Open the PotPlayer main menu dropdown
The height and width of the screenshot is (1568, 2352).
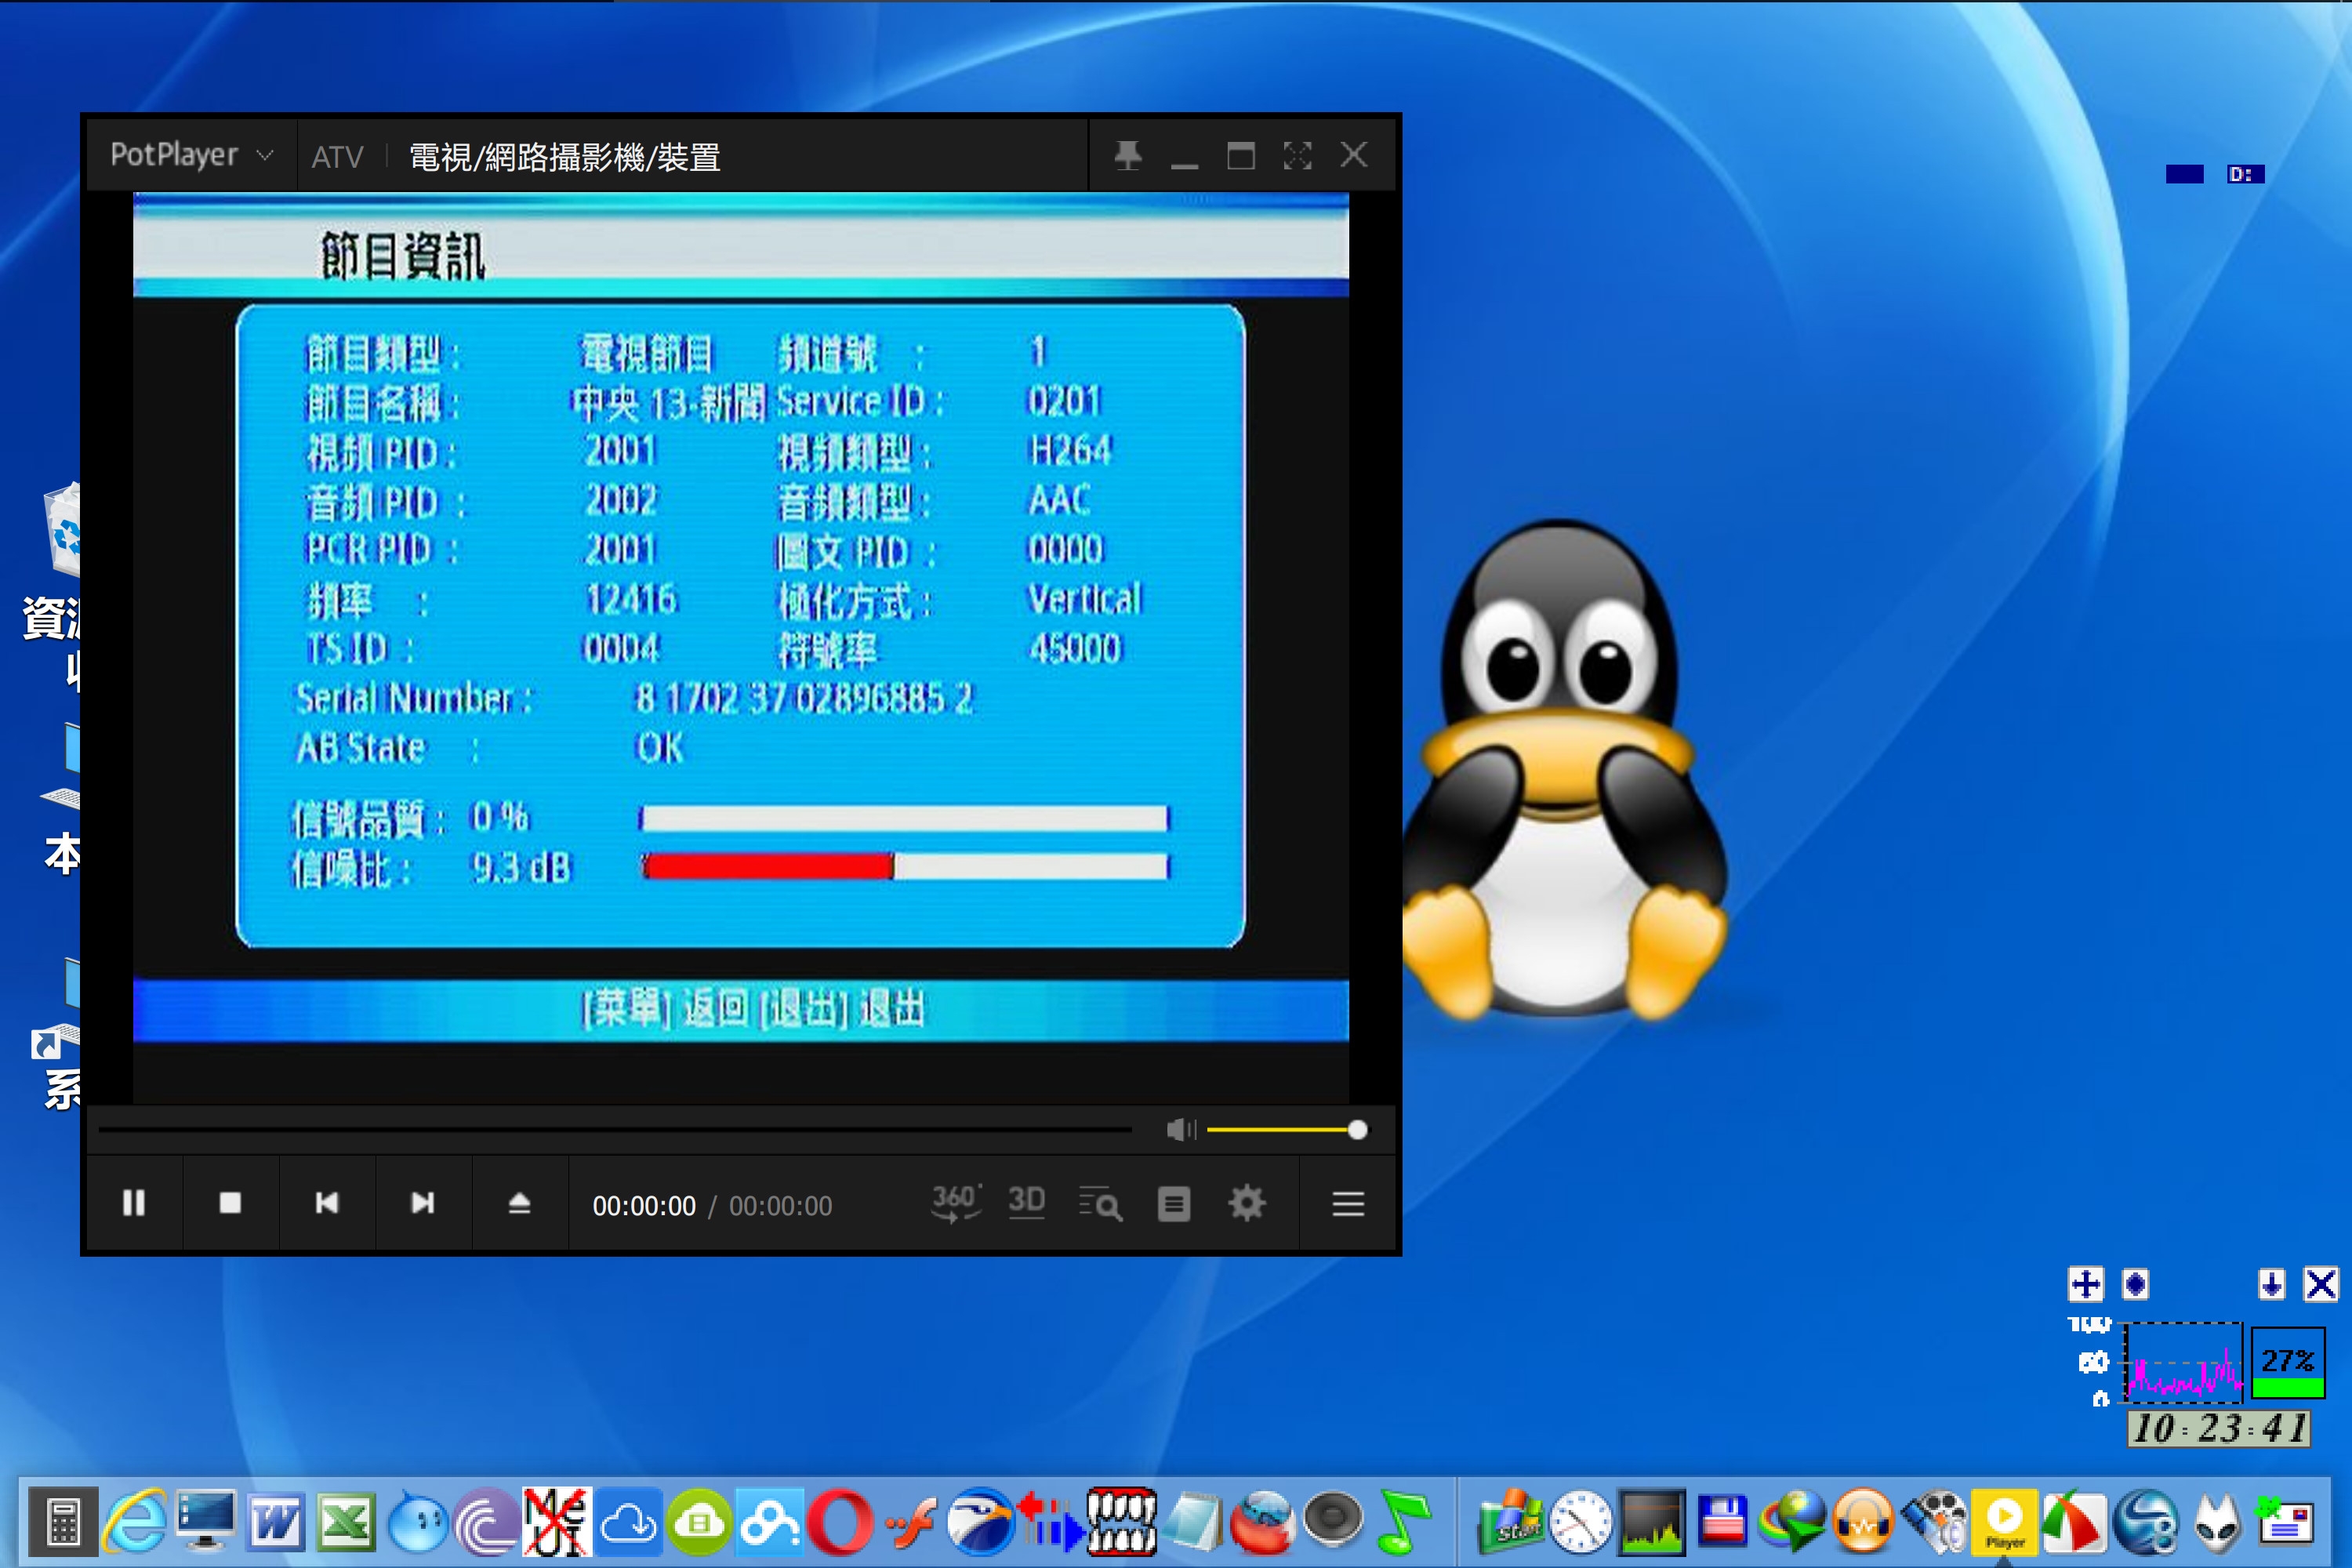(192, 155)
